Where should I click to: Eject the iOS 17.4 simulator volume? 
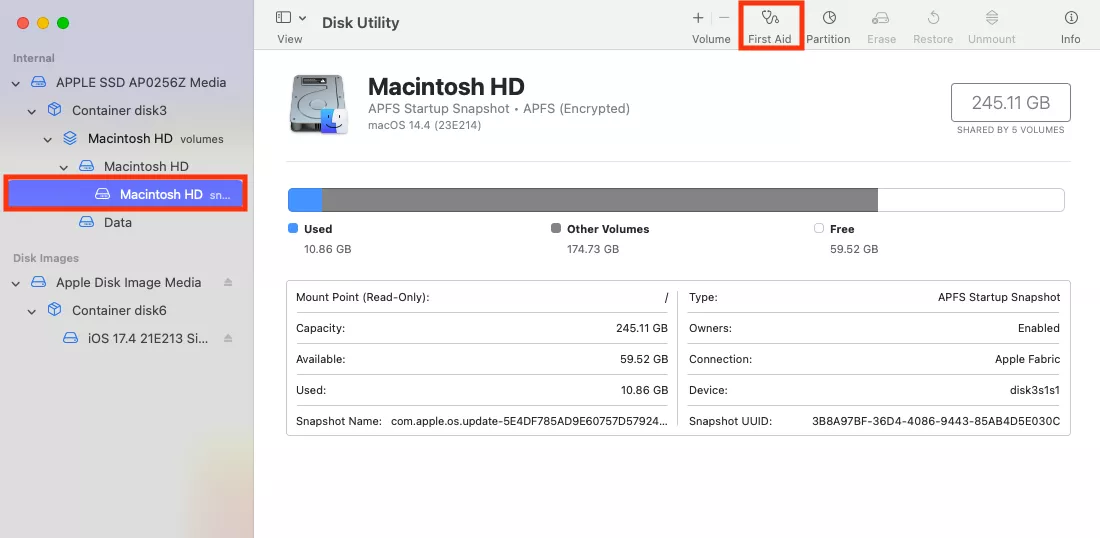coord(228,339)
